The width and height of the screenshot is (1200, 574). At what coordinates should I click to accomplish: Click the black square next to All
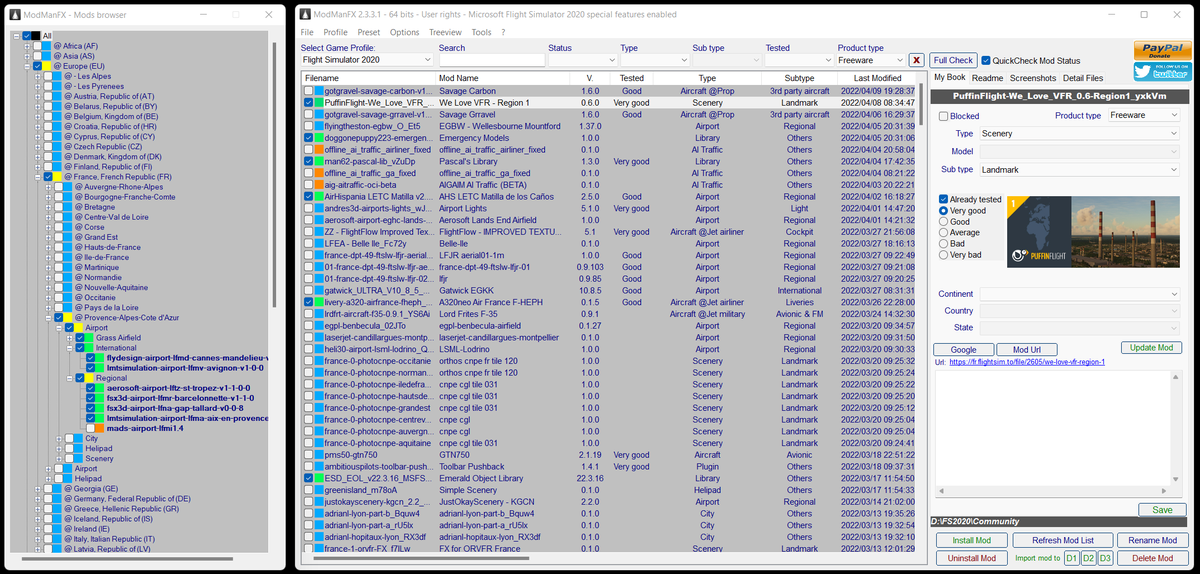coord(37,35)
